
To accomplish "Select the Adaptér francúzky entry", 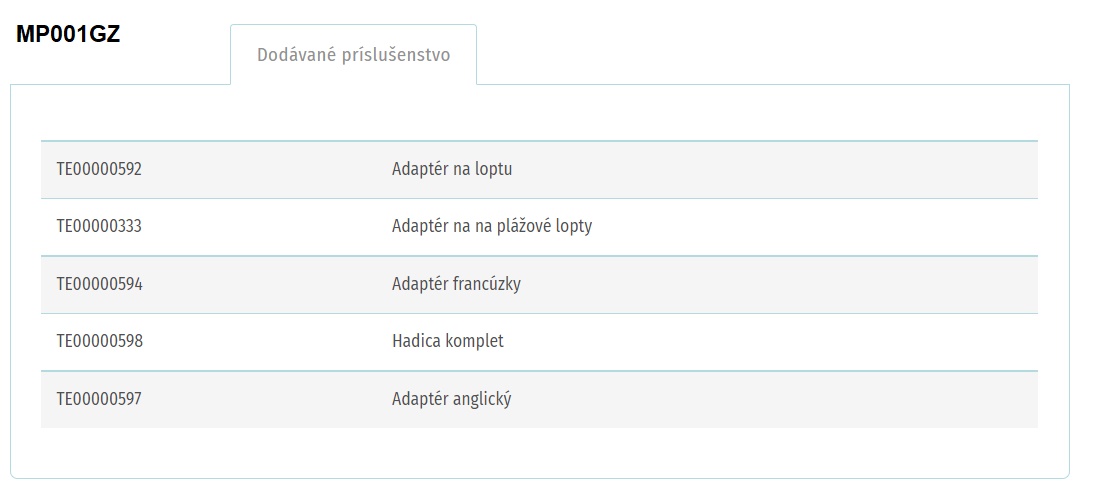I will 456,284.
